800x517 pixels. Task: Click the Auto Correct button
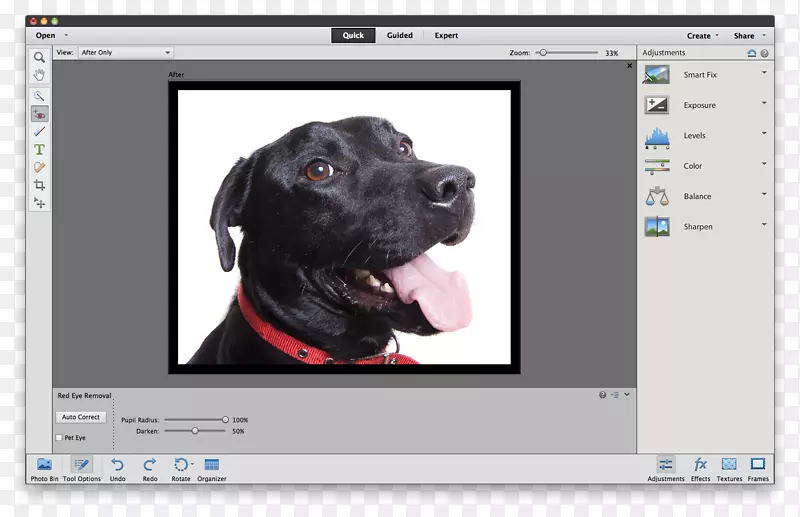point(81,417)
